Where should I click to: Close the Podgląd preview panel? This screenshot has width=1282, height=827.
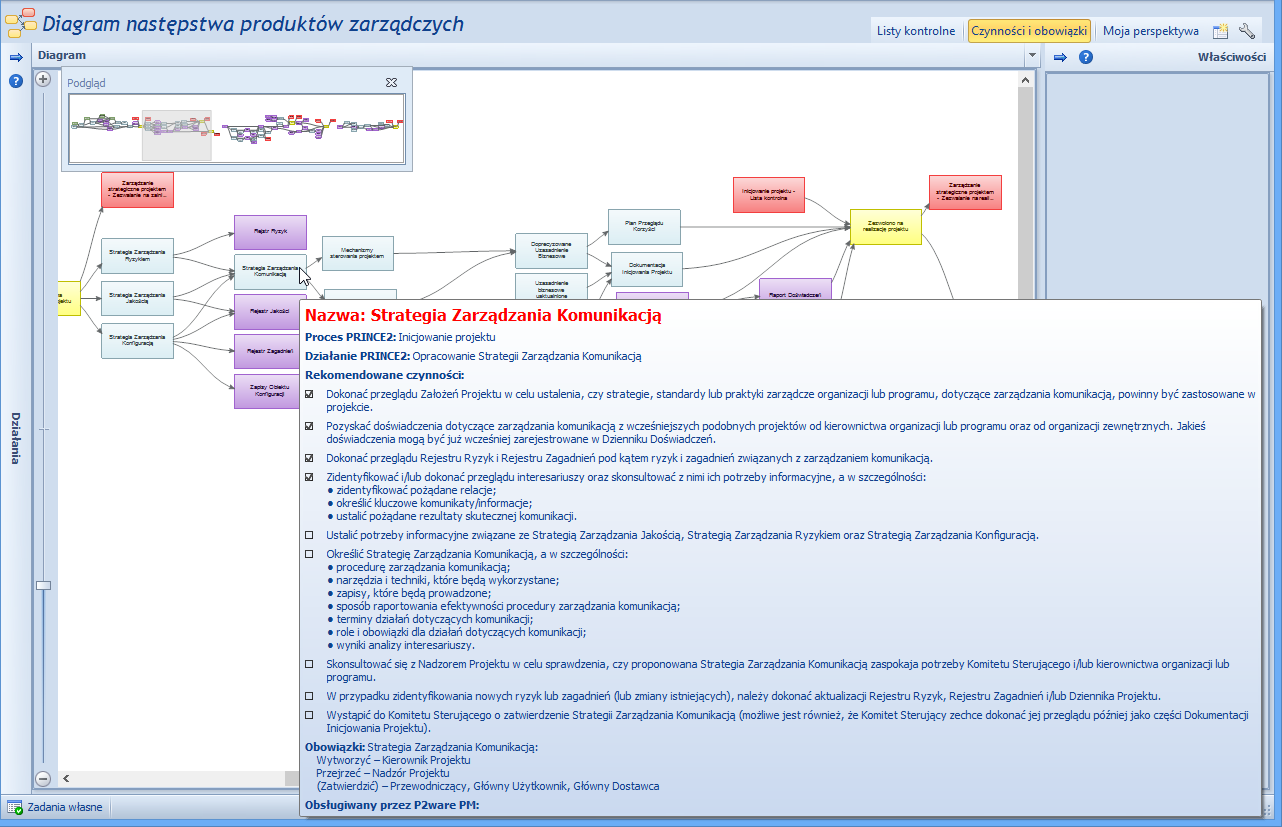pos(392,82)
